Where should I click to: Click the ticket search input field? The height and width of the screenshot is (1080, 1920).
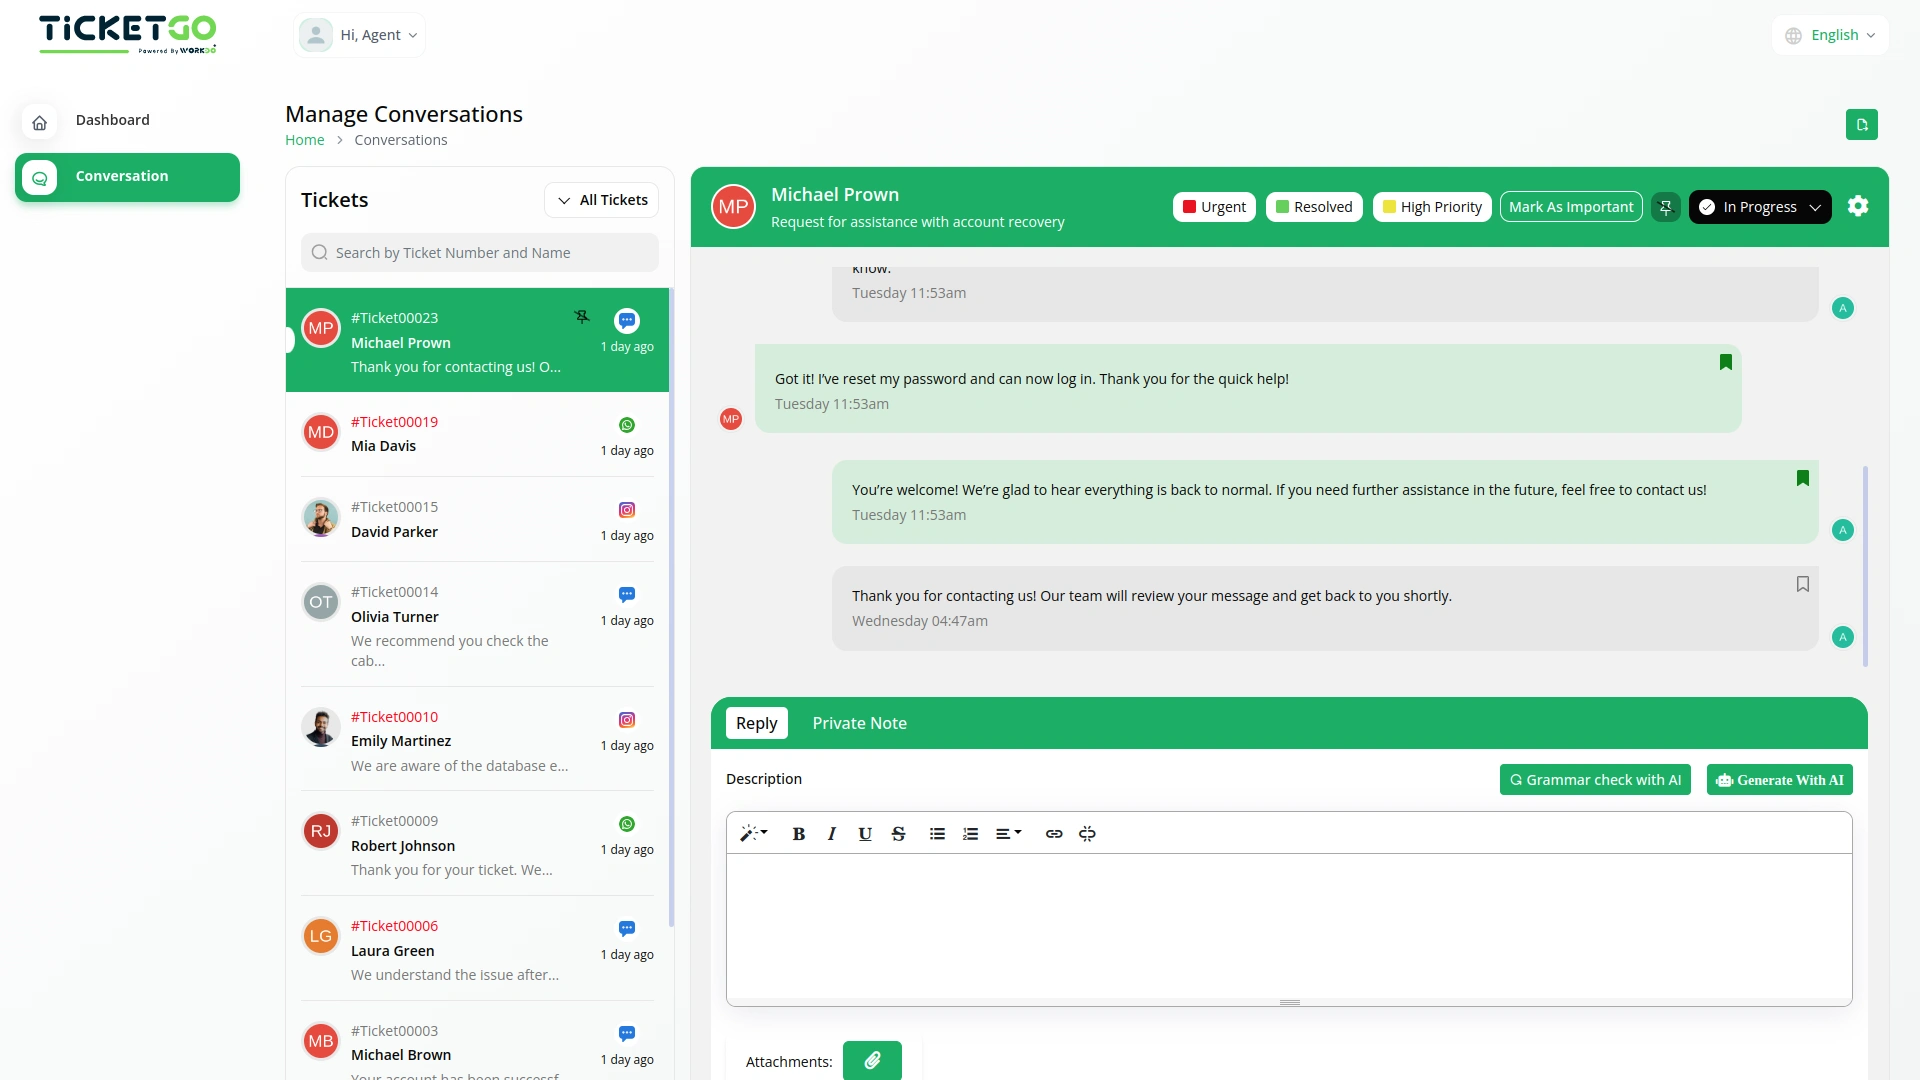[479, 252]
